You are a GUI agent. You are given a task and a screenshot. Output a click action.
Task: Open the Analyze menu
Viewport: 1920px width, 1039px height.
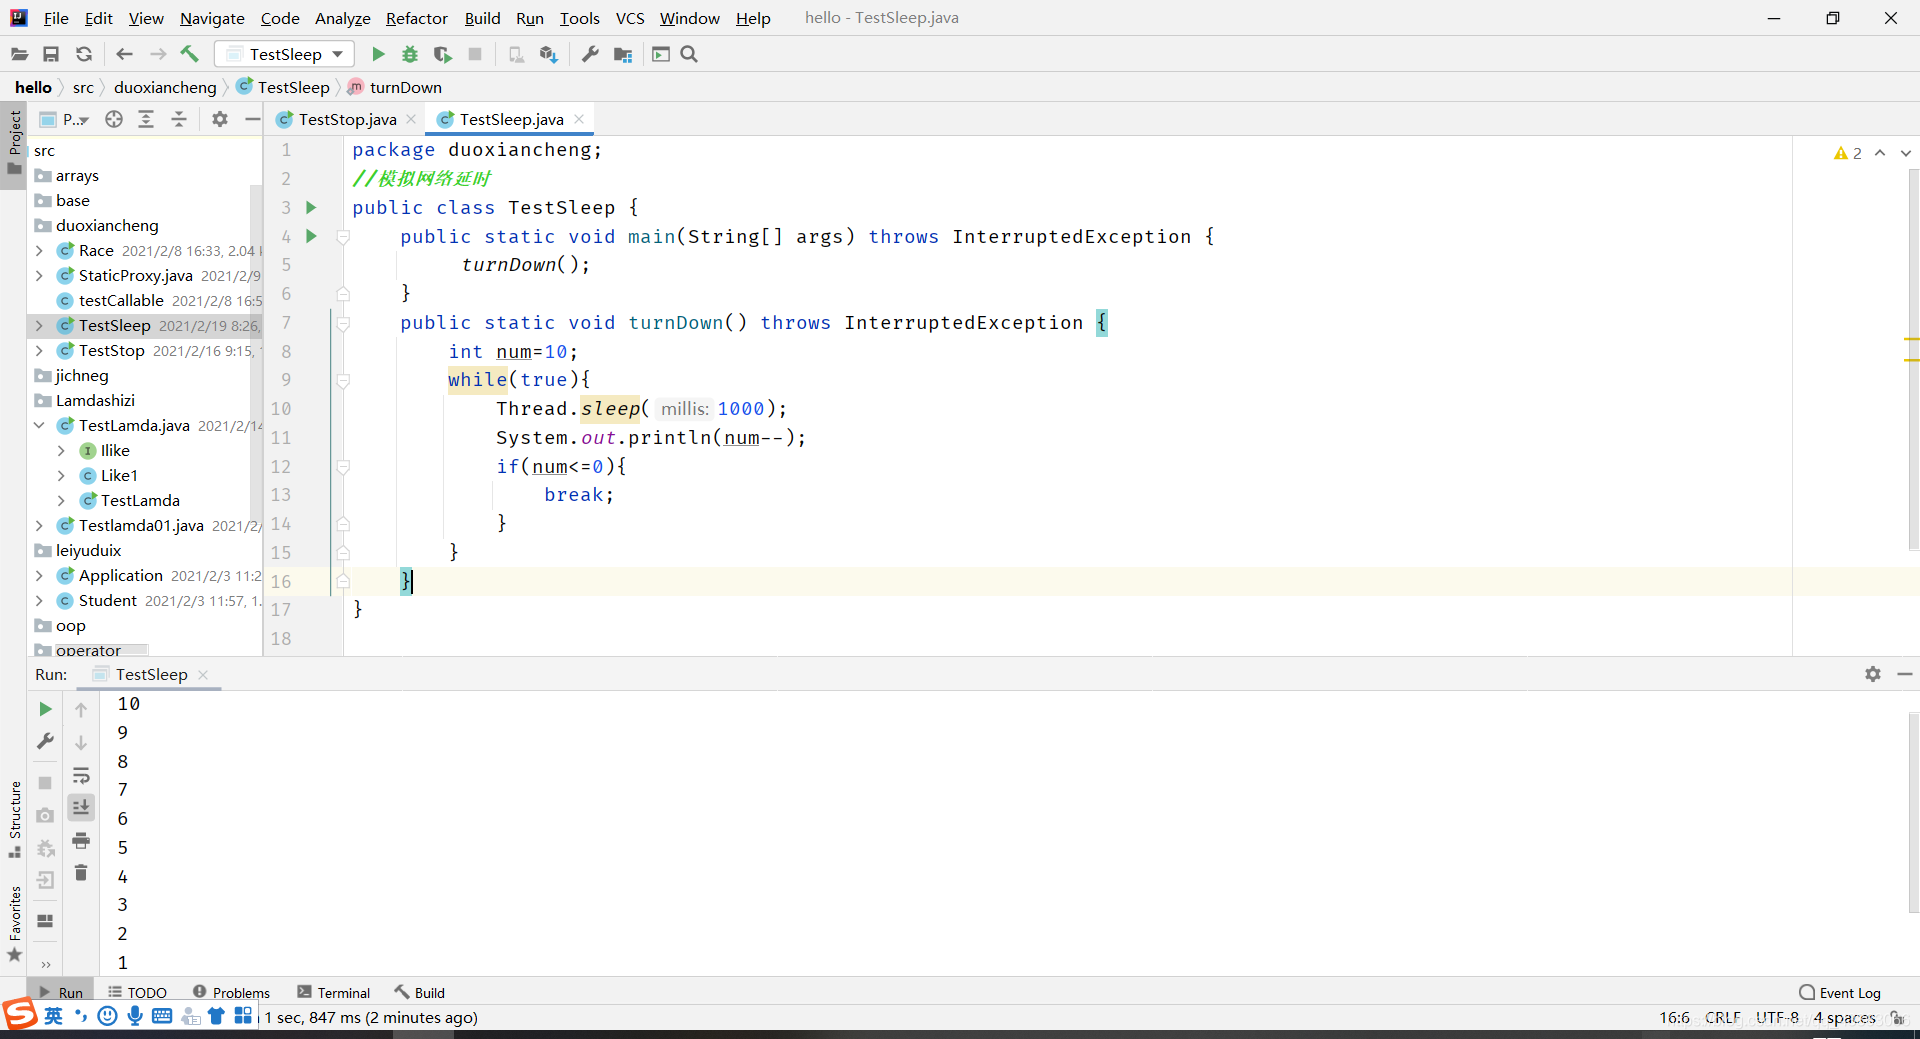point(342,18)
